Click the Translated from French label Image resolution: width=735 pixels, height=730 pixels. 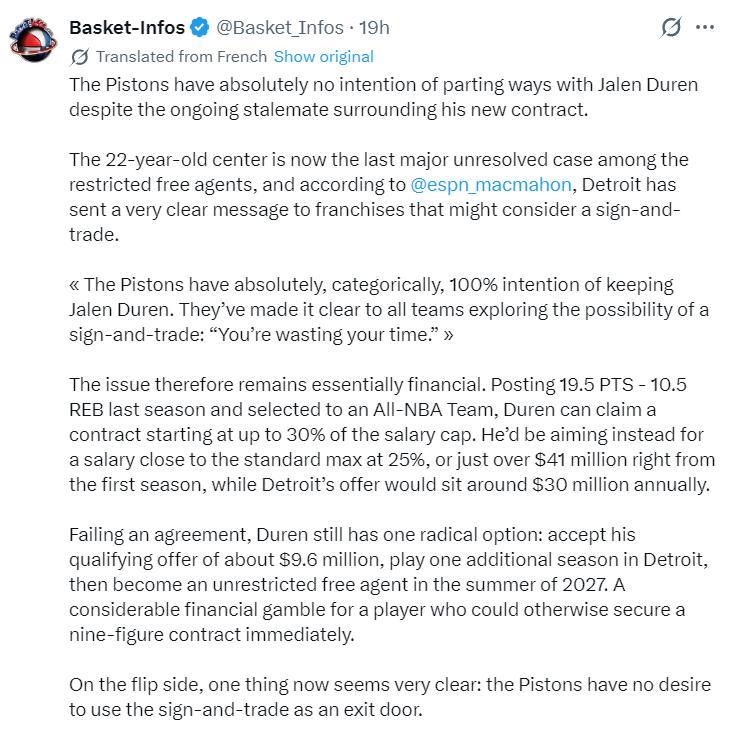[181, 57]
